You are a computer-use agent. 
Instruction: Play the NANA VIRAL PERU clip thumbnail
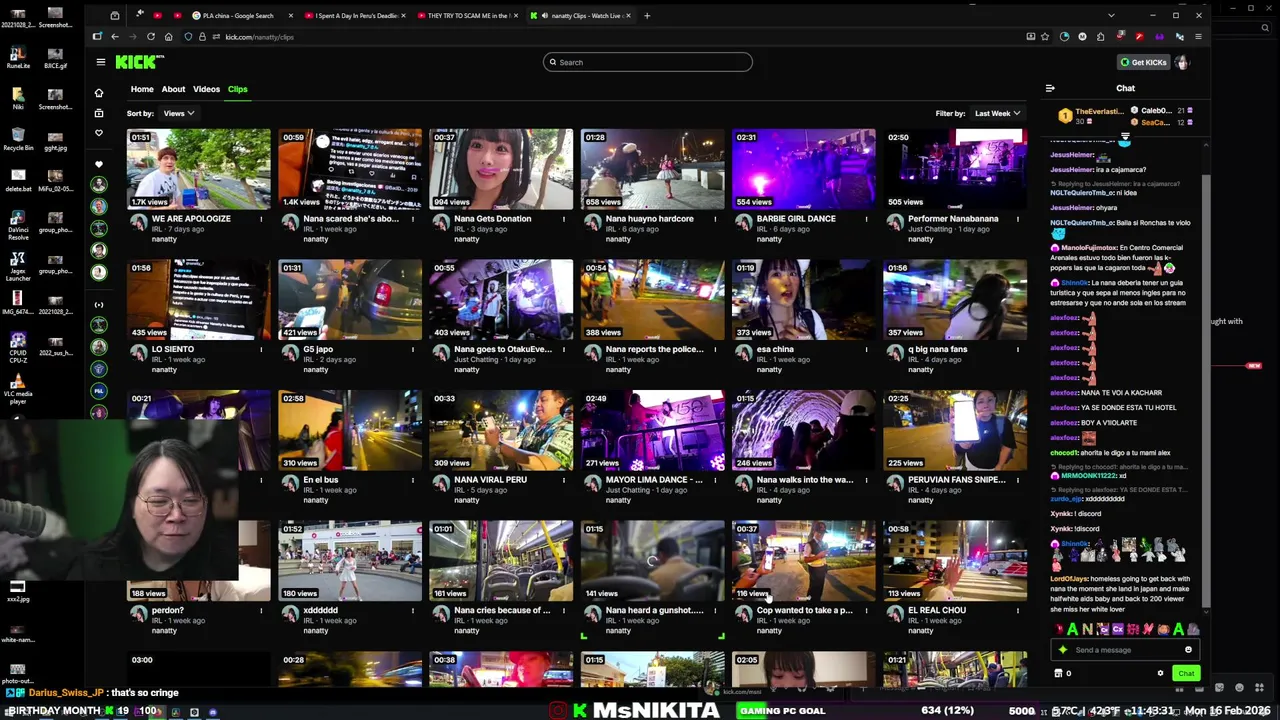coord(501,430)
